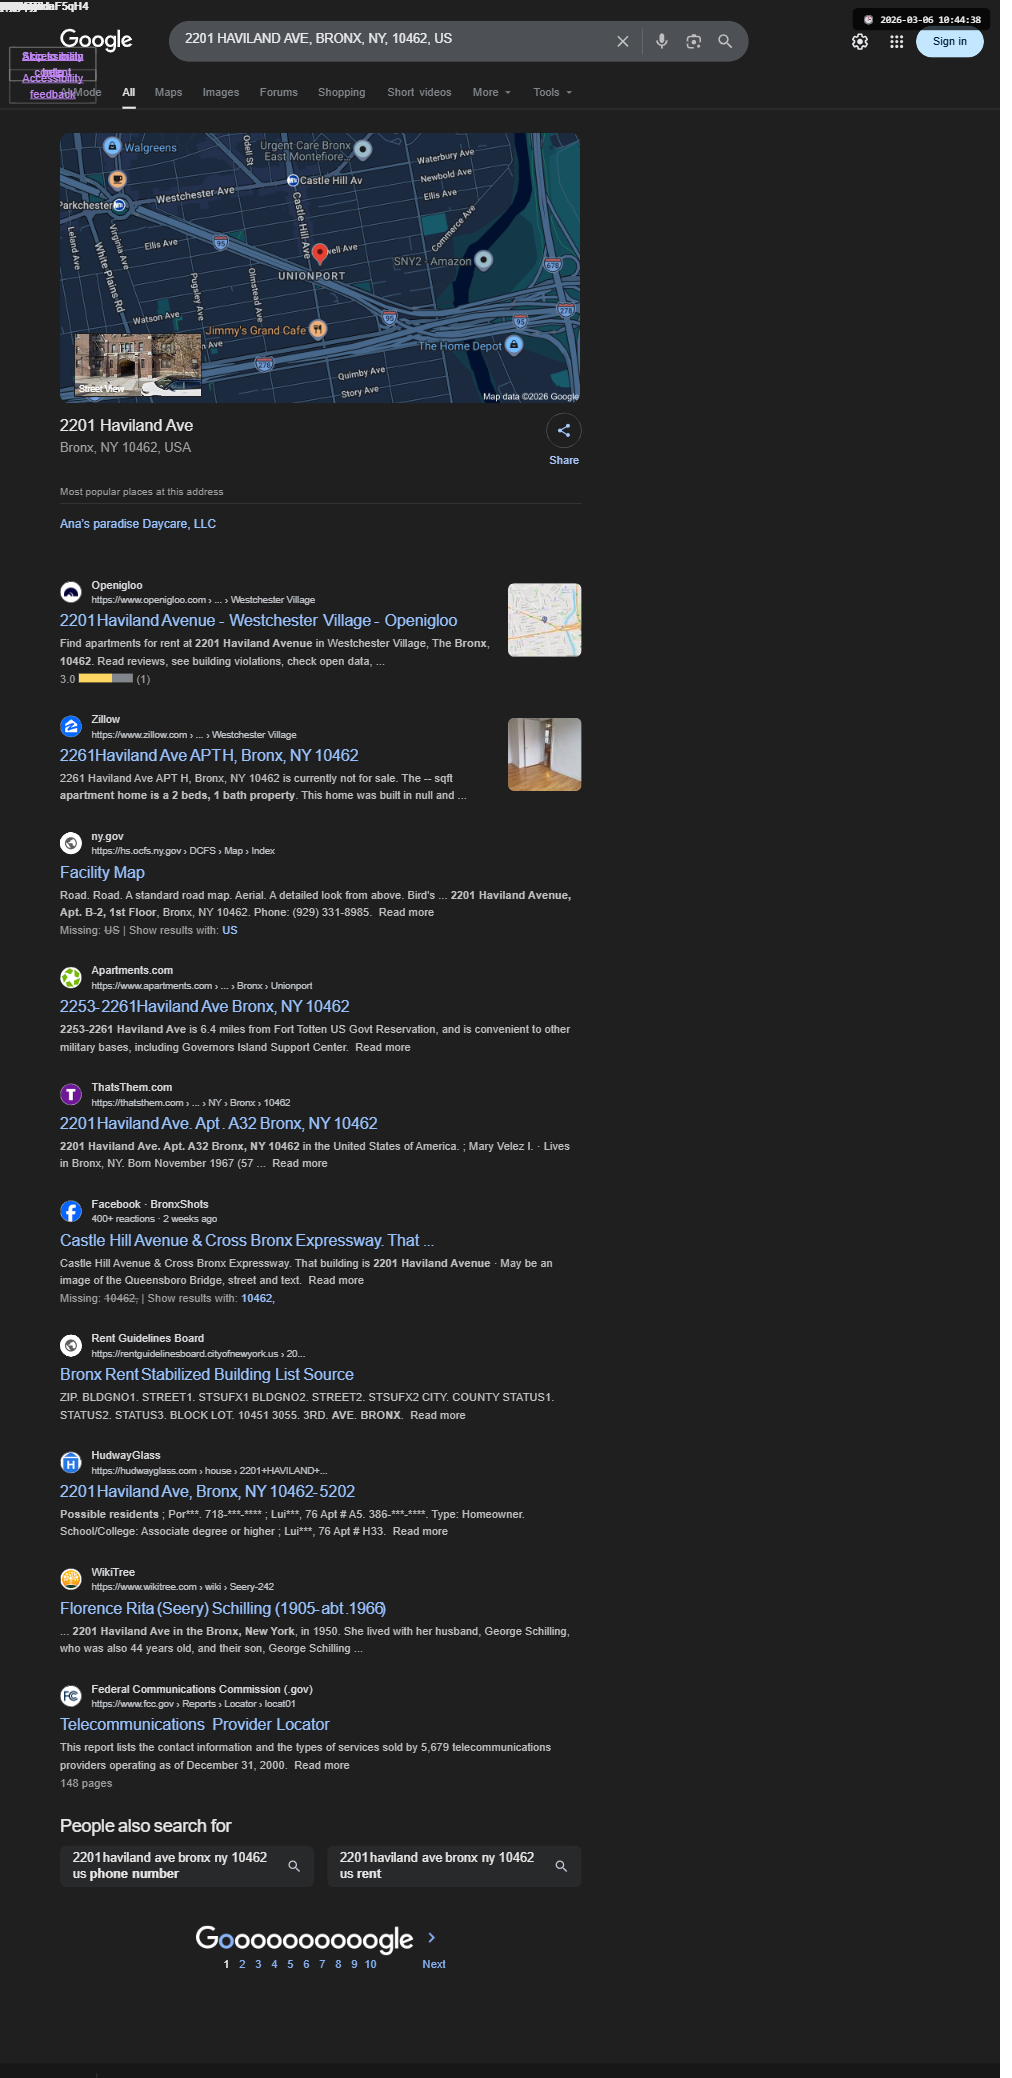Open Ana's paradise Daycare, LLC link
1012x2078 pixels.
[x=138, y=524]
